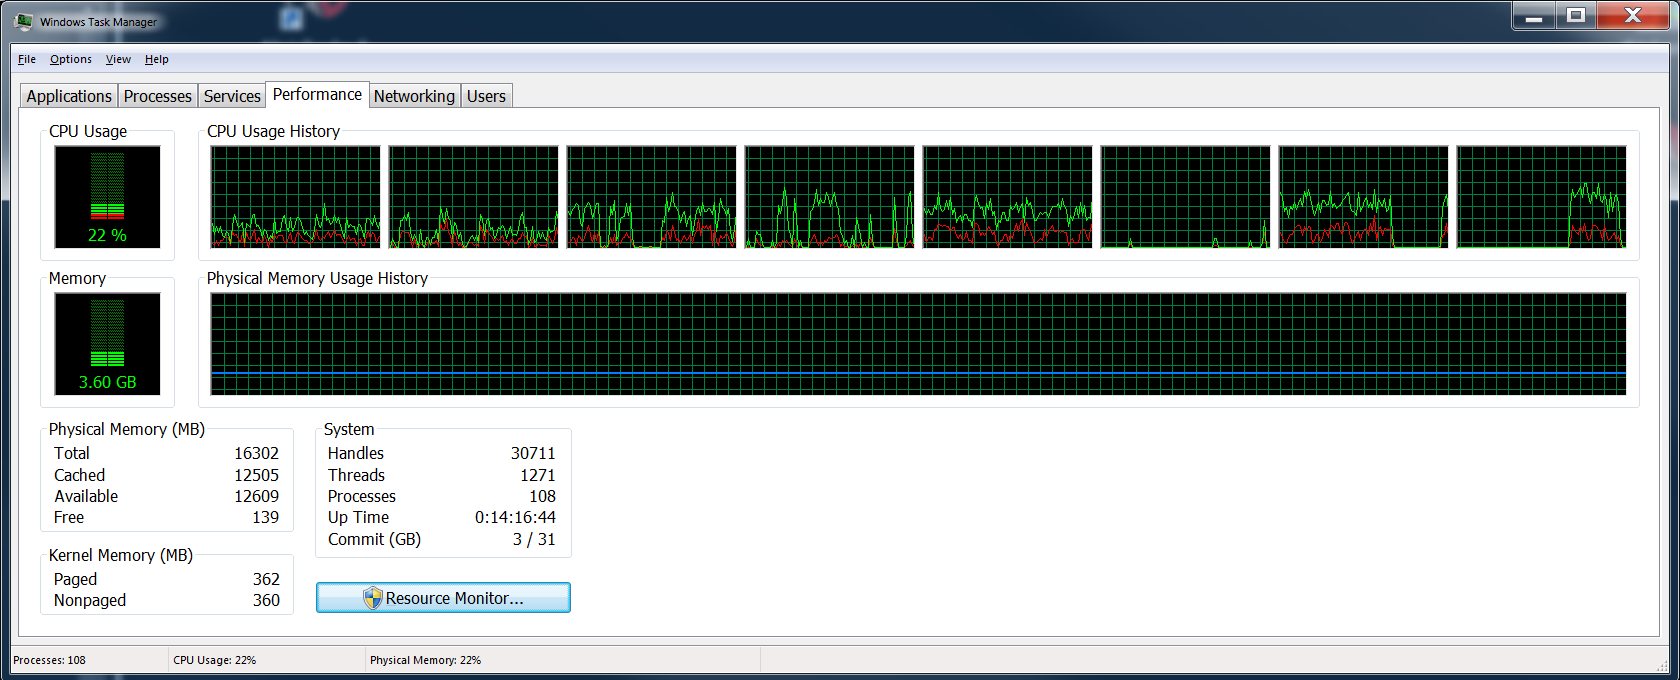Image resolution: width=1680 pixels, height=680 pixels.
Task: Click status bar 'Processes: 108'
Action: pyautogui.click(x=50, y=660)
